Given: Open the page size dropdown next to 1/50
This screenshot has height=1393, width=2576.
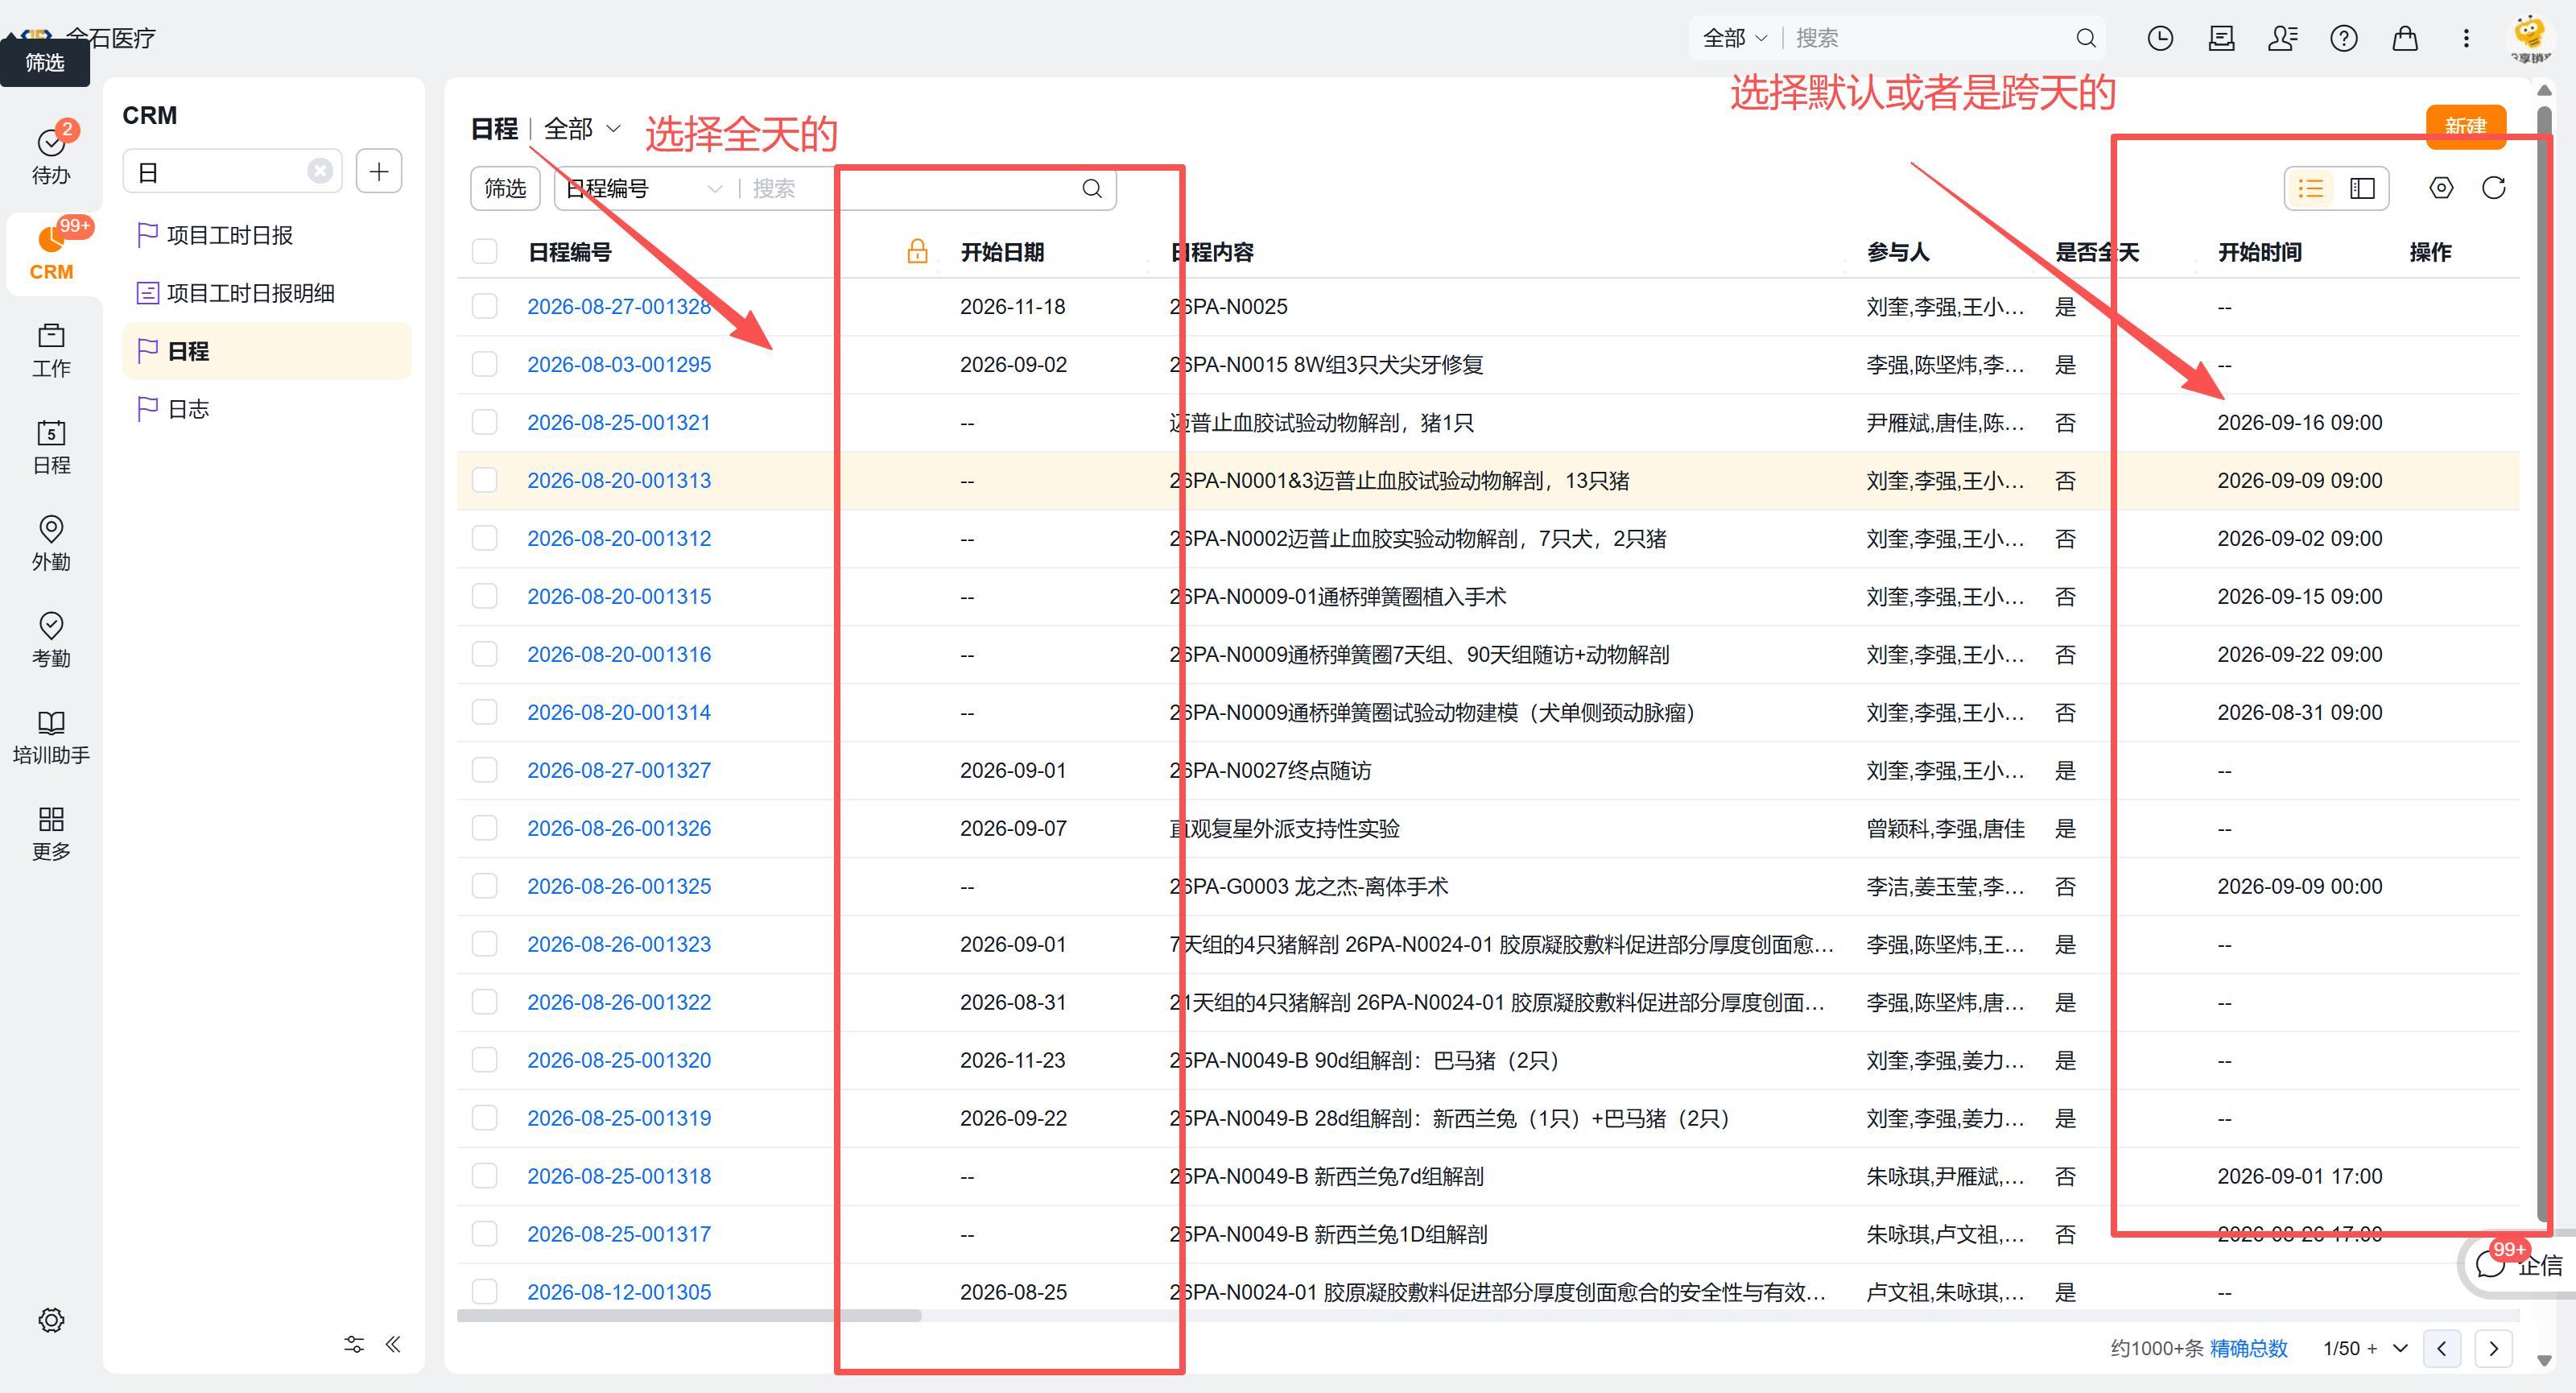Looking at the screenshot, I should click(2400, 1348).
